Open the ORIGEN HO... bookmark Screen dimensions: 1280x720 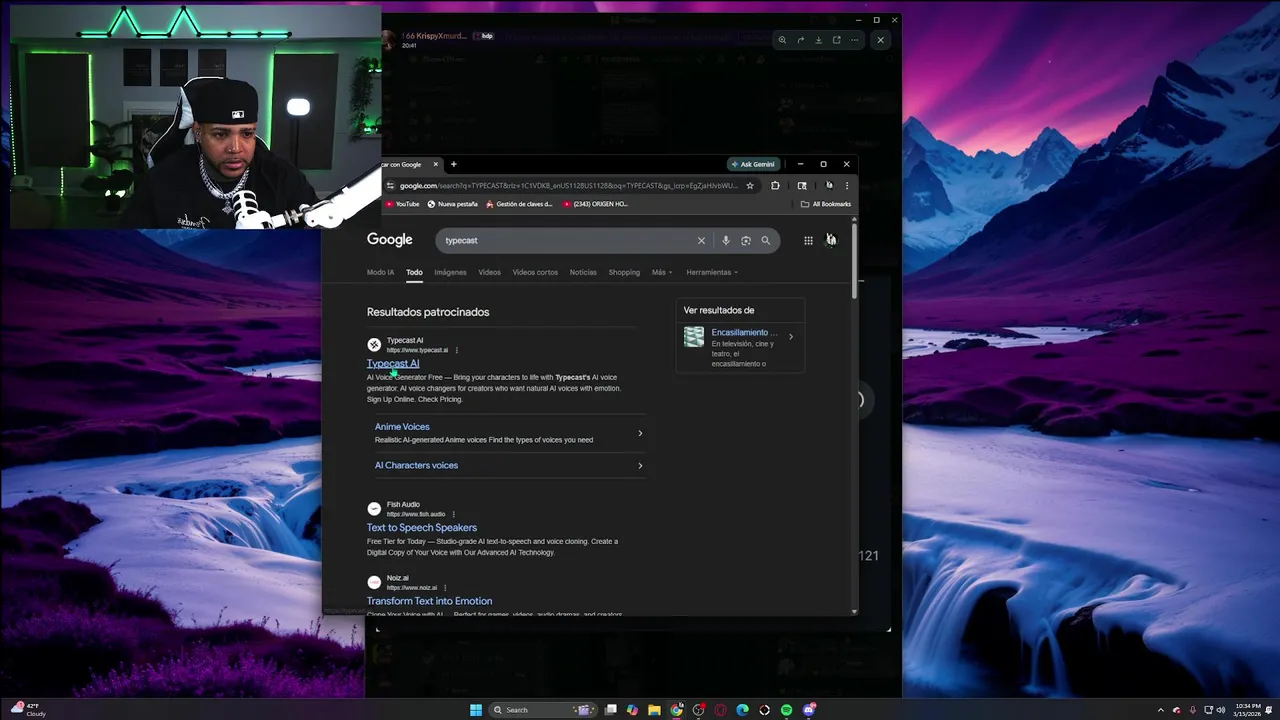596,204
